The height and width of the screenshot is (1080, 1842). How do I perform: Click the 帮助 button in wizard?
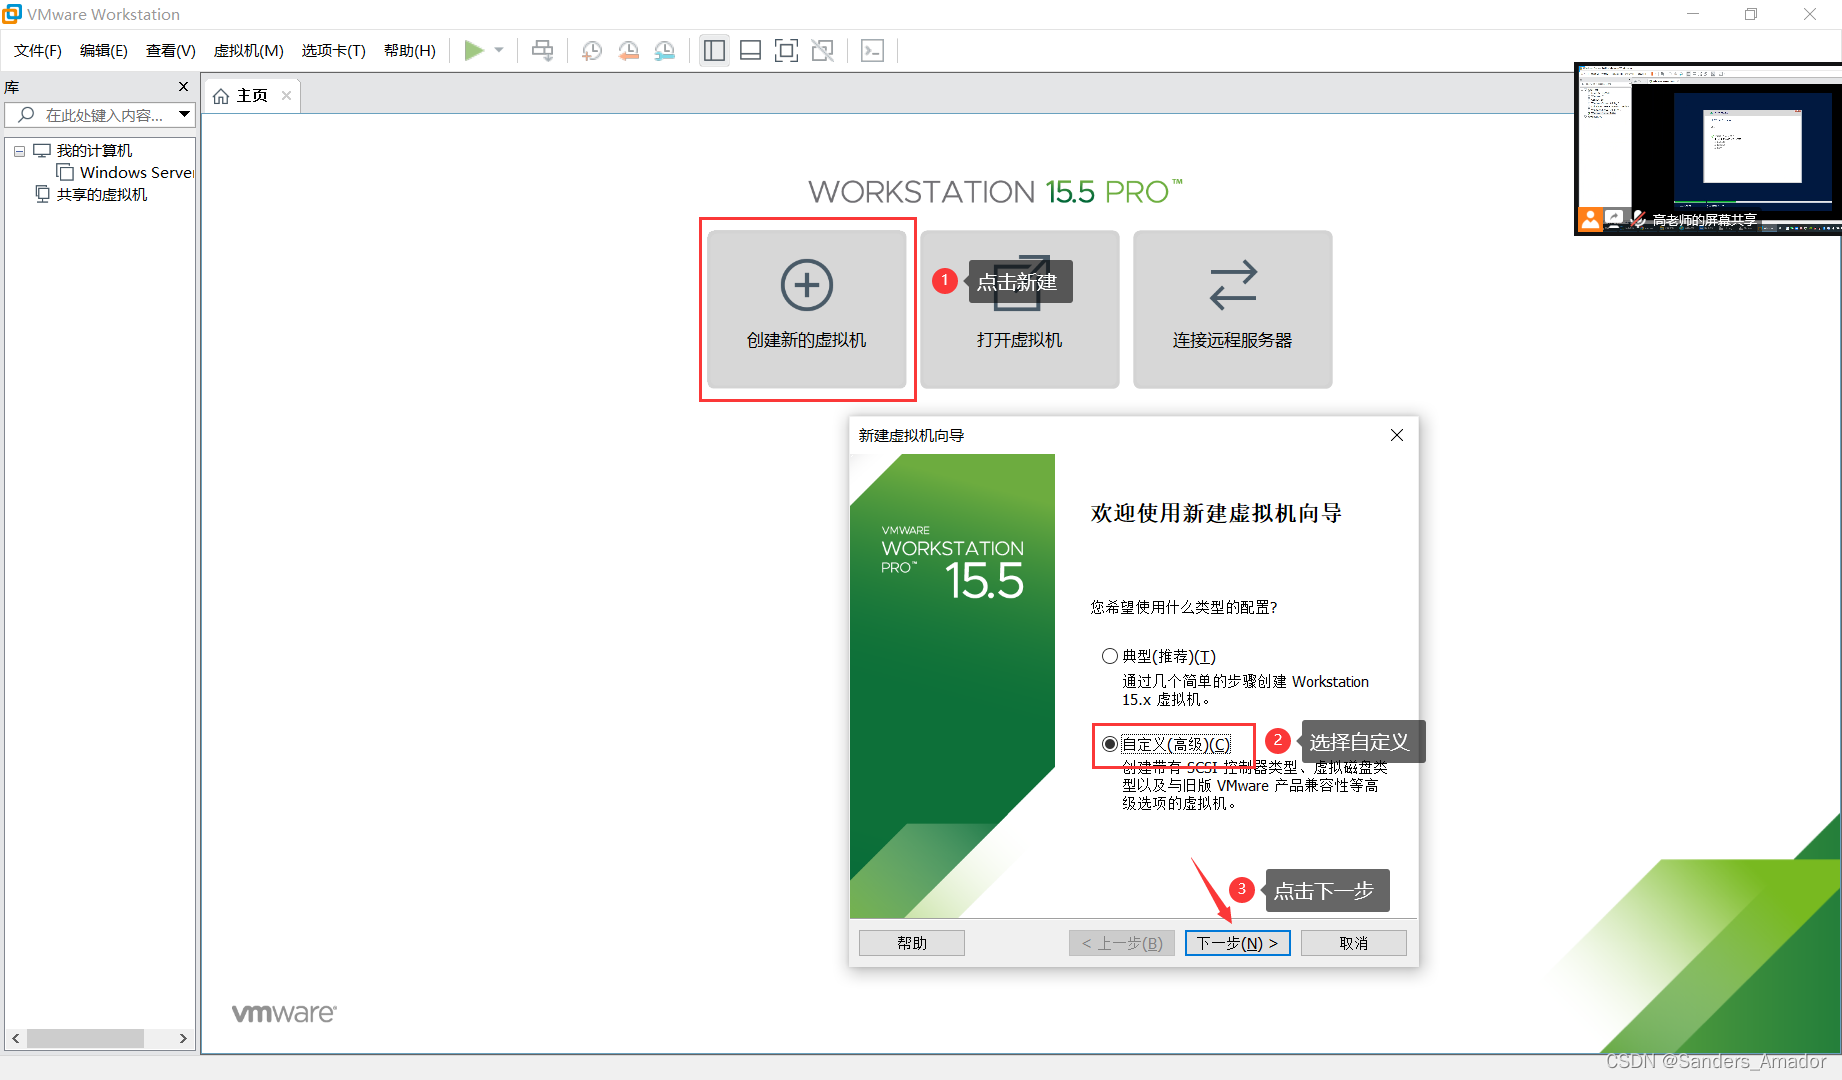coord(911,943)
